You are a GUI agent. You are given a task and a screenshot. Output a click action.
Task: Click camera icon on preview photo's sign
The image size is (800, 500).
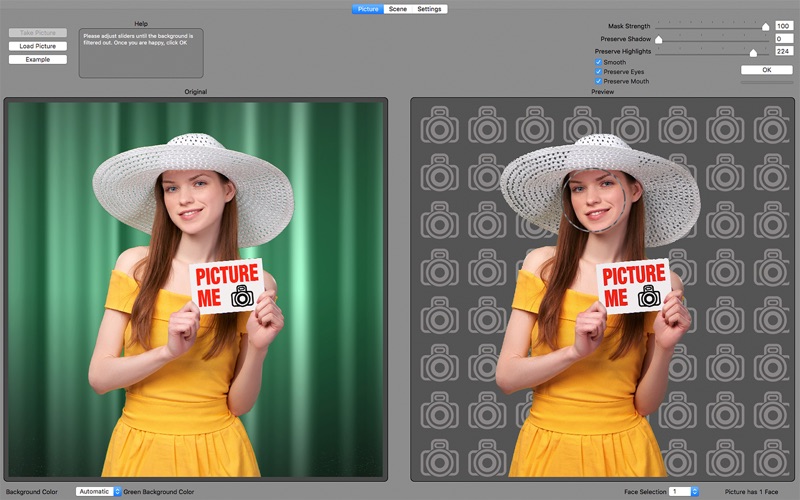tap(649, 296)
